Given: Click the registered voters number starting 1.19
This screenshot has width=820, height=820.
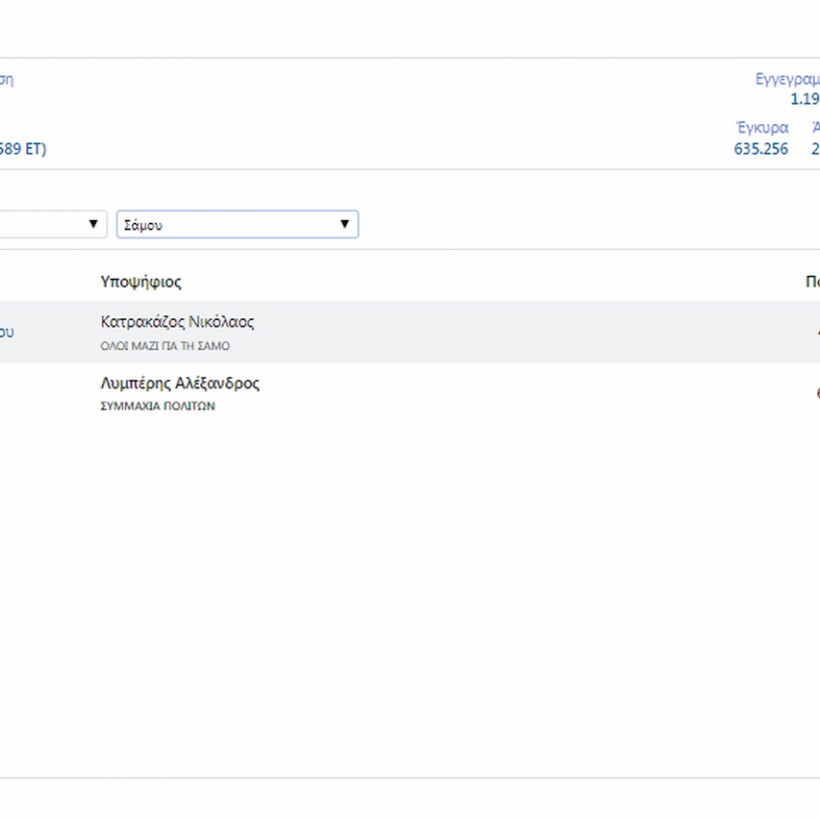Looking at the screenshot, I should (x=804, y=99).
